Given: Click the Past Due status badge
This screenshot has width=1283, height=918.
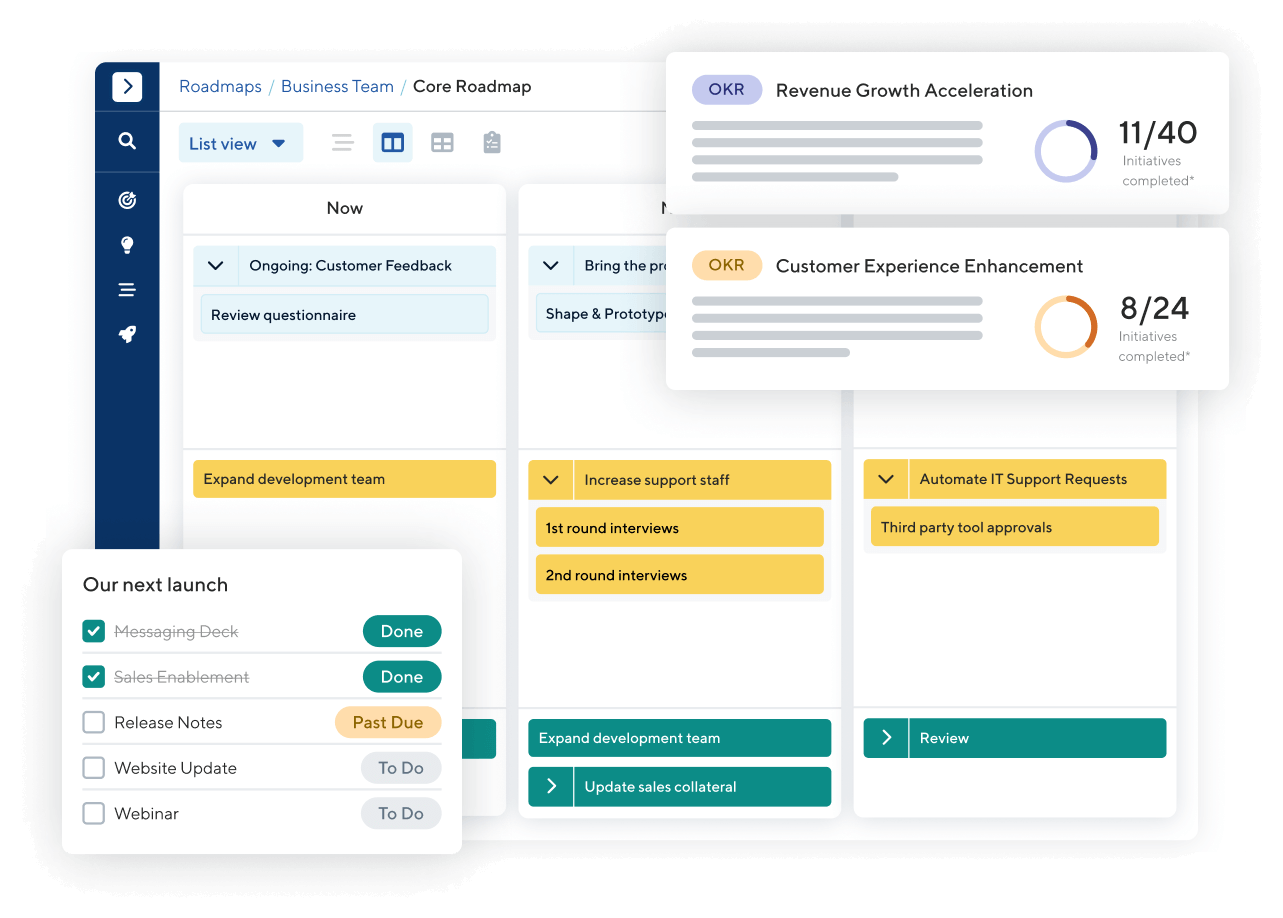Looking at the screenshot, I should coord(387,722).
